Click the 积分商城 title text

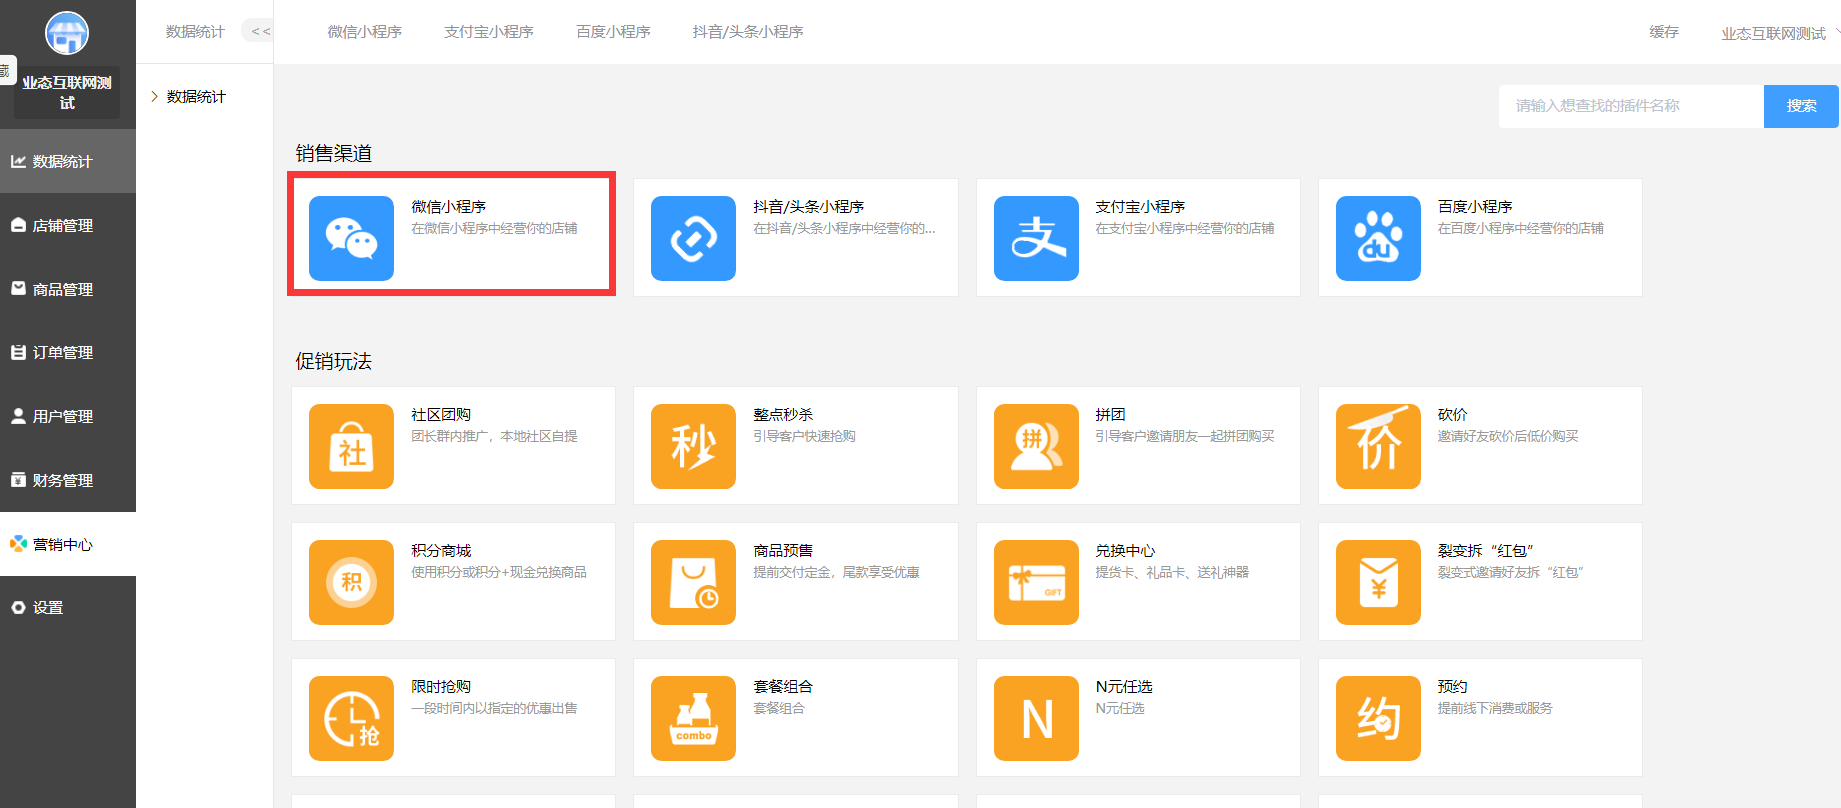tap(441, 550)
